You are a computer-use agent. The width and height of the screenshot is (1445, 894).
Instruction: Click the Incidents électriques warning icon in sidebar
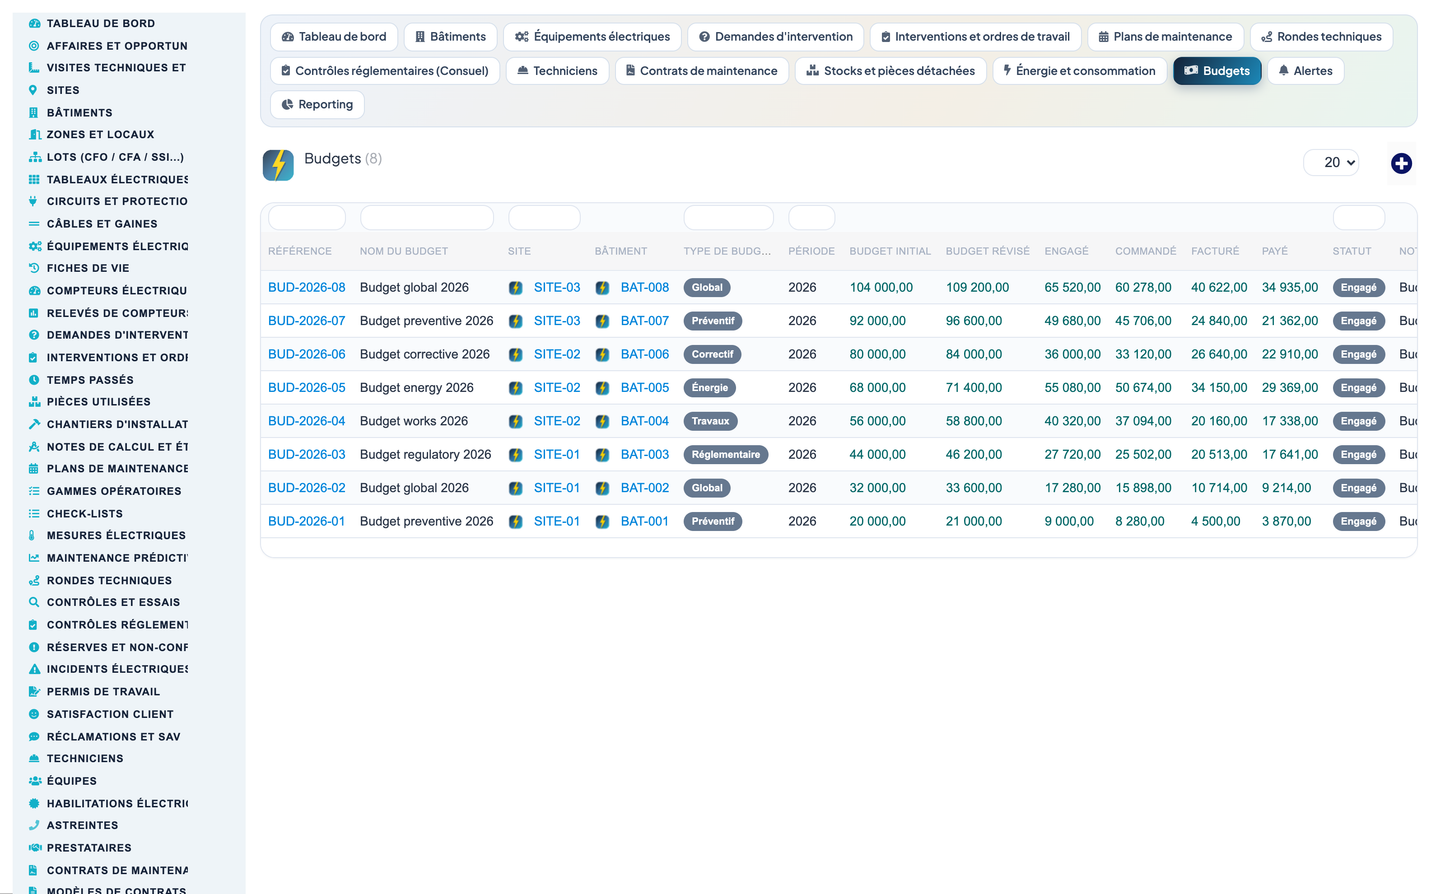click(x=34, y=669)
